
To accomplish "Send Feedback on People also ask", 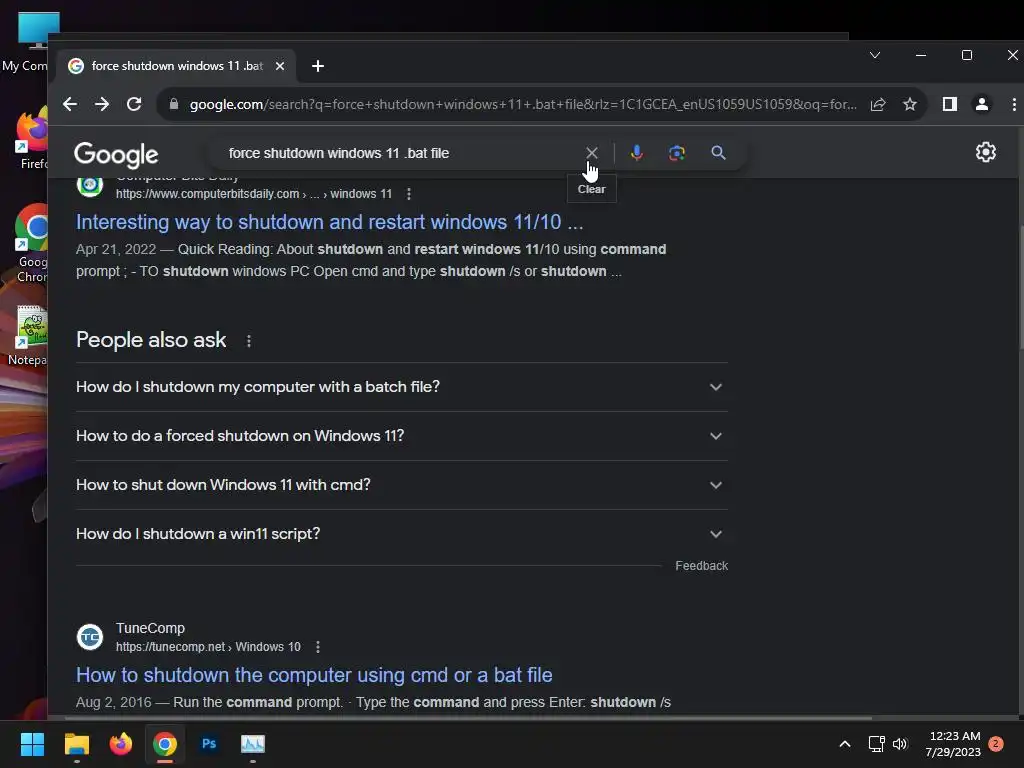I will point(701,566).
